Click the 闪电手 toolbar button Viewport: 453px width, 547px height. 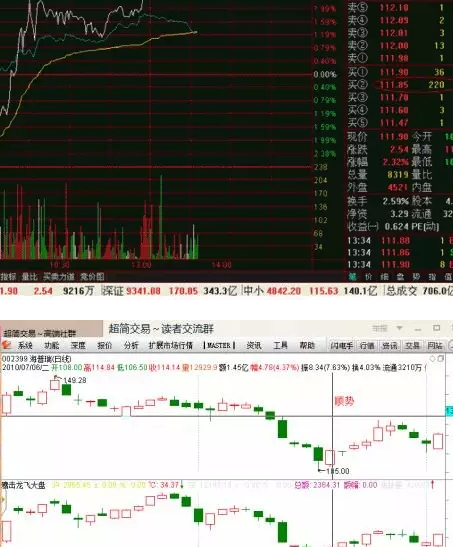pos(341,345)
